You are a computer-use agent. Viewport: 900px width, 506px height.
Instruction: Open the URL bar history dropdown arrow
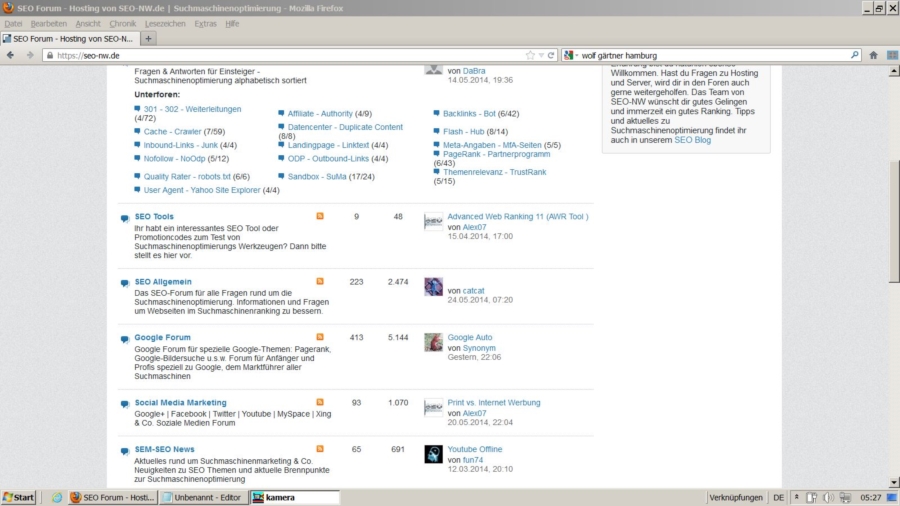pyautogui.click(x=541, y=56)
